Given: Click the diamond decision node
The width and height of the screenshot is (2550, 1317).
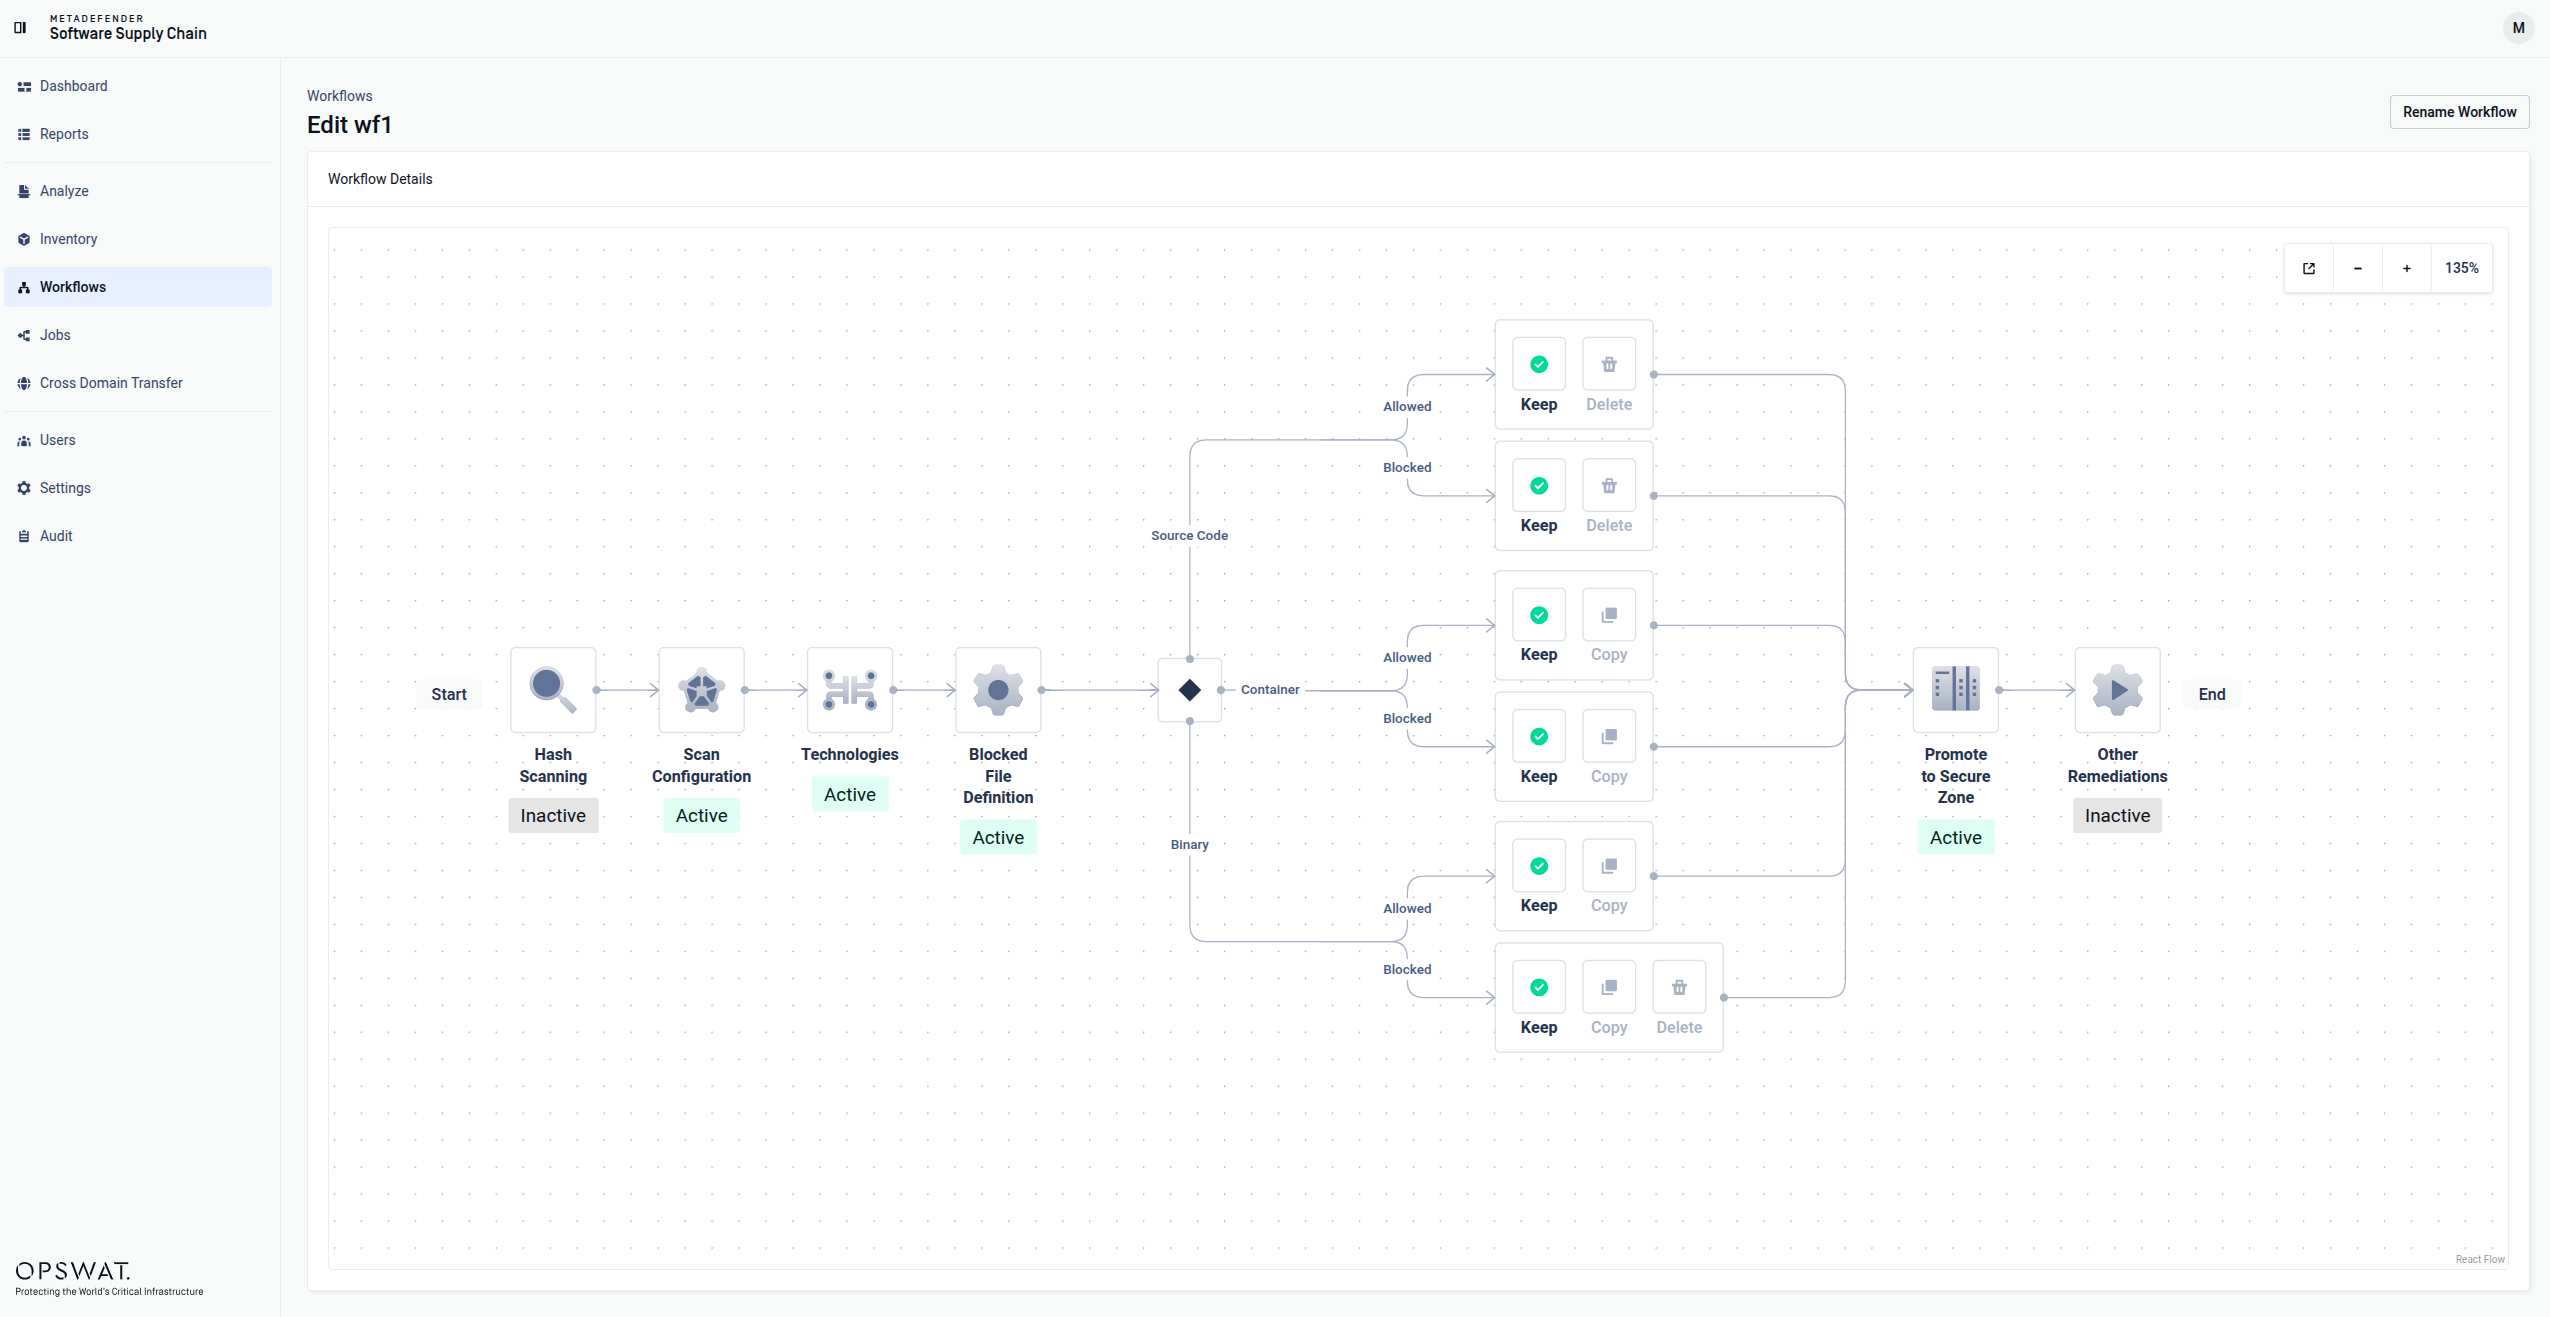Looking at the screenshot, I should coord(1190,690).
